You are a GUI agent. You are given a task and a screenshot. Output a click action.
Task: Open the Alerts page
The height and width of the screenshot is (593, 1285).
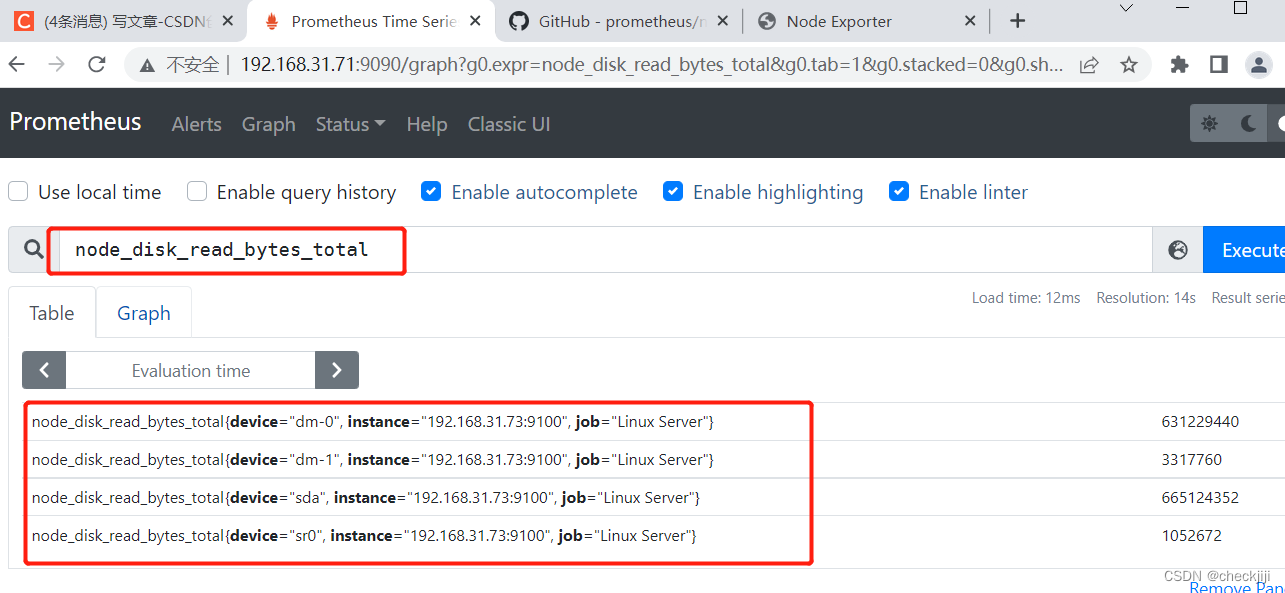(x=196, y=124)
